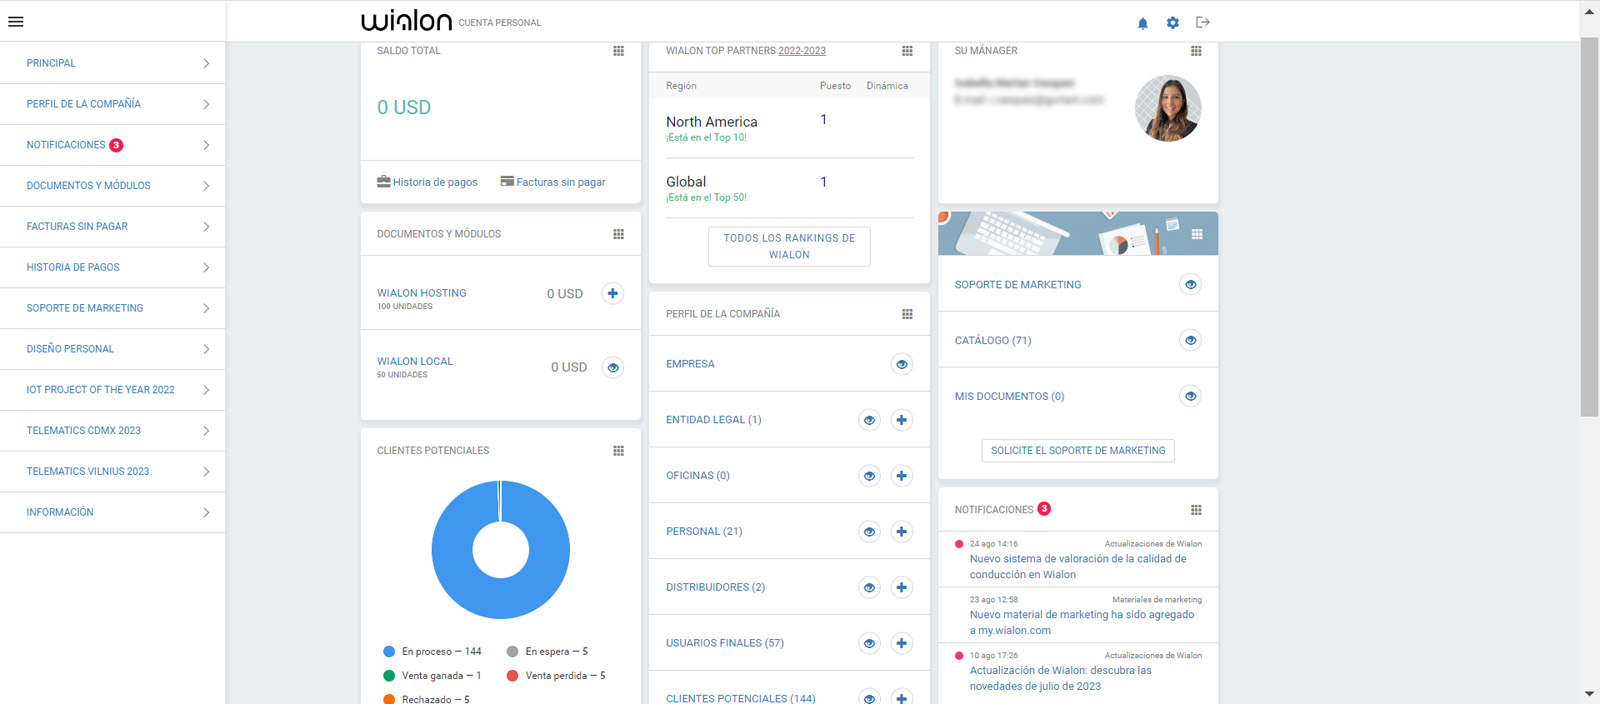
Task: Open IoT Project of the Year 2022 menu
Action: pyautogui.click(x=112, y=390)
